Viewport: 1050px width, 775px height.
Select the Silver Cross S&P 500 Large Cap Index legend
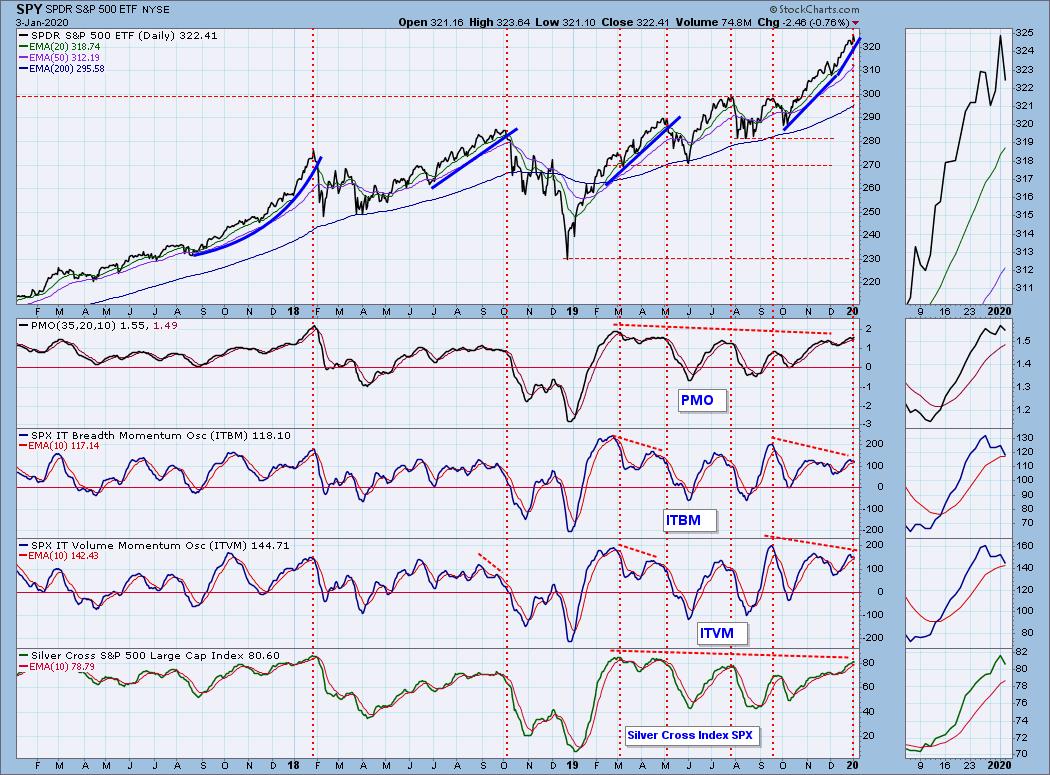tap(150, 656)
